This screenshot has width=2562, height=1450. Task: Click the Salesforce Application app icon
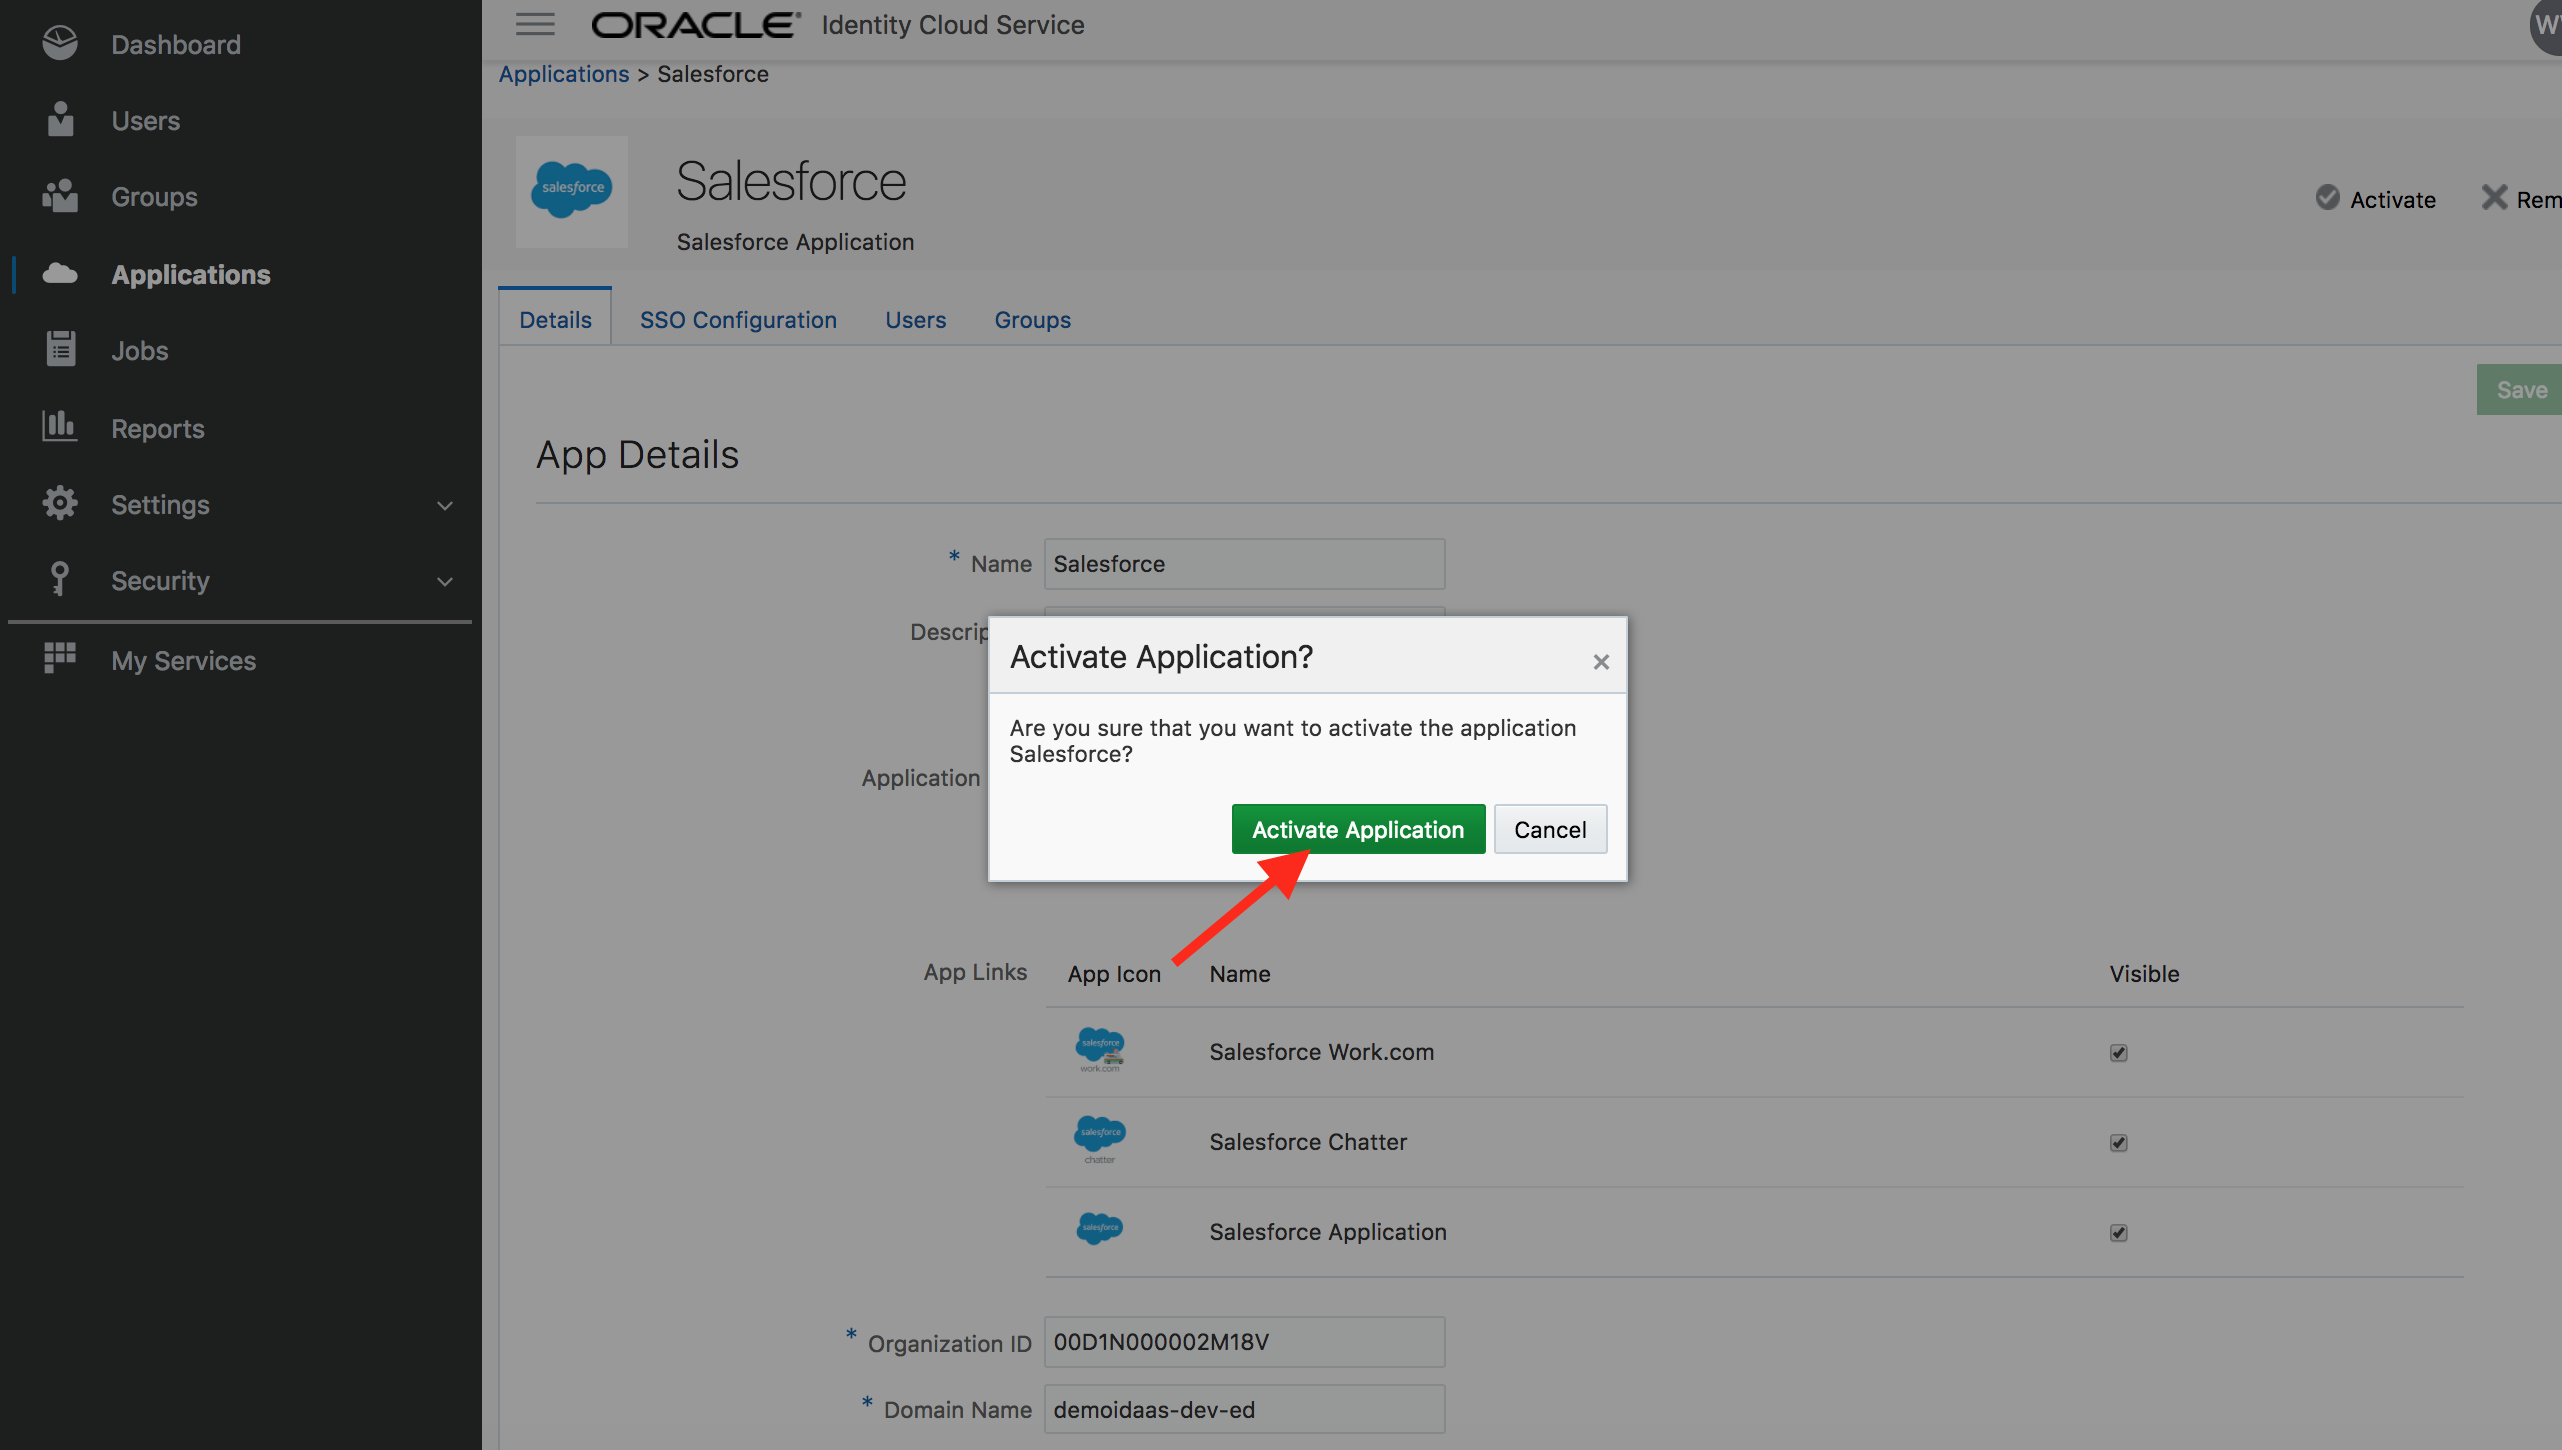tap(1100, 1228)
